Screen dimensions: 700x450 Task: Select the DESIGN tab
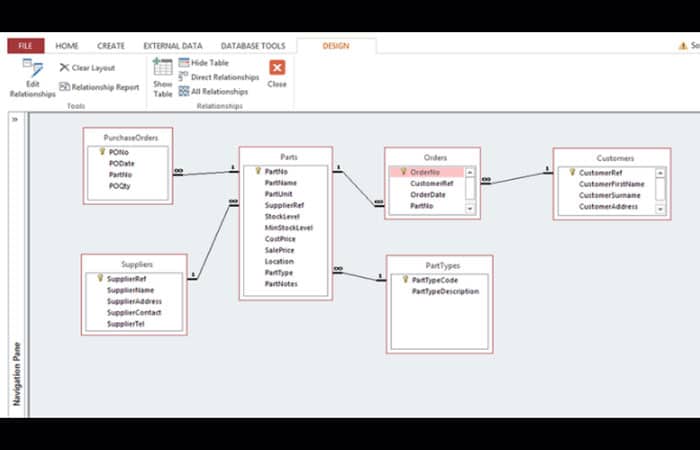coord(336,46)
